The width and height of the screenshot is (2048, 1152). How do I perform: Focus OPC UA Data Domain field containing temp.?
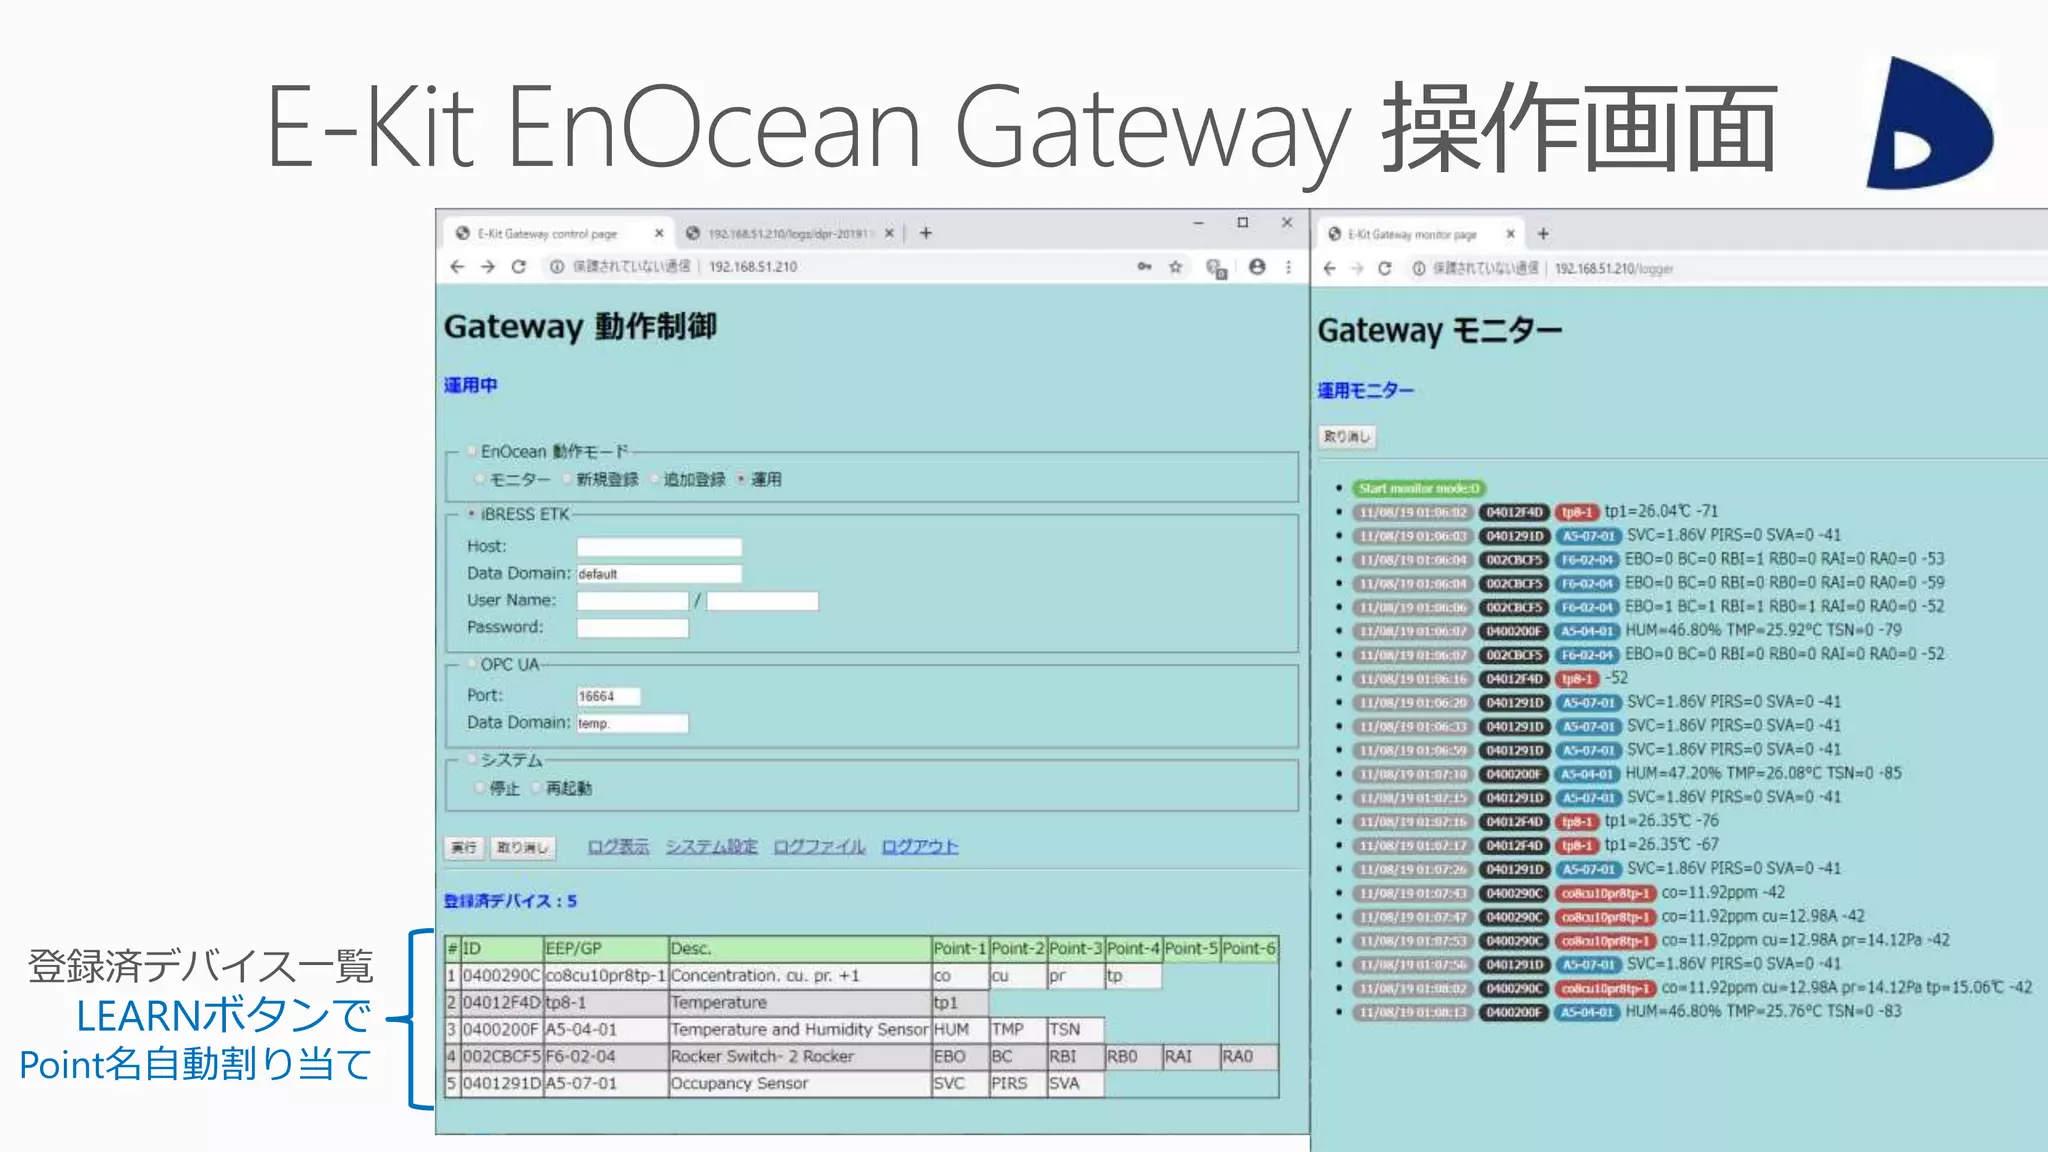click(x=632, y=723)
